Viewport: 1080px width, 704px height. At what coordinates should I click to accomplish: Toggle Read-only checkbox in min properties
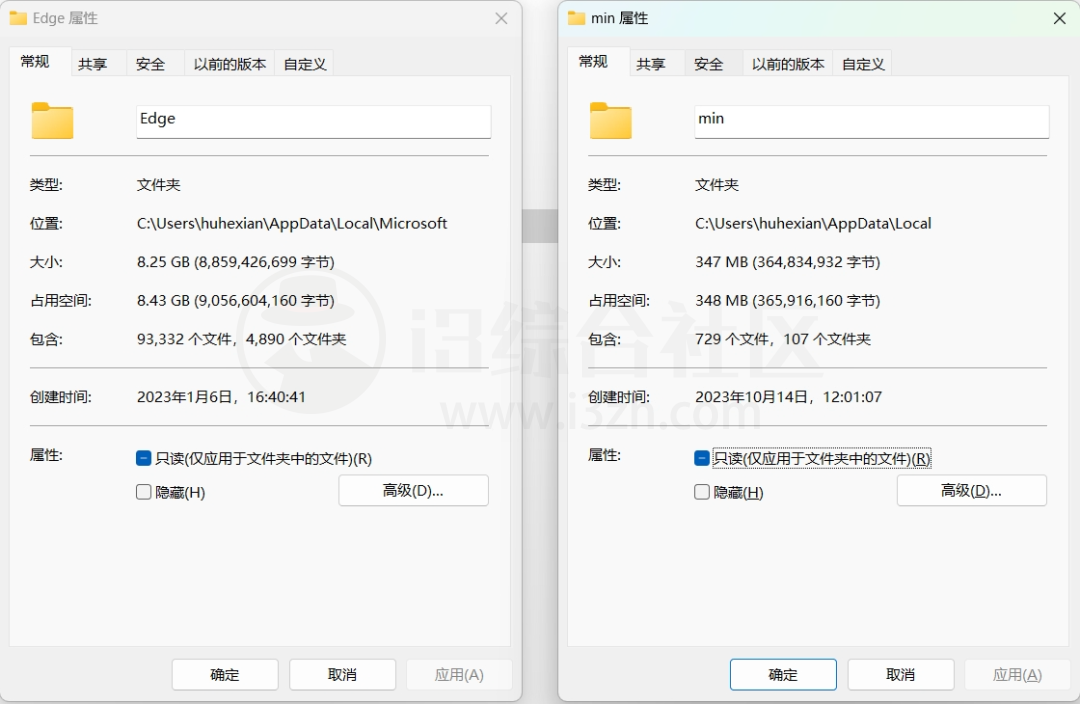(702, 458)
